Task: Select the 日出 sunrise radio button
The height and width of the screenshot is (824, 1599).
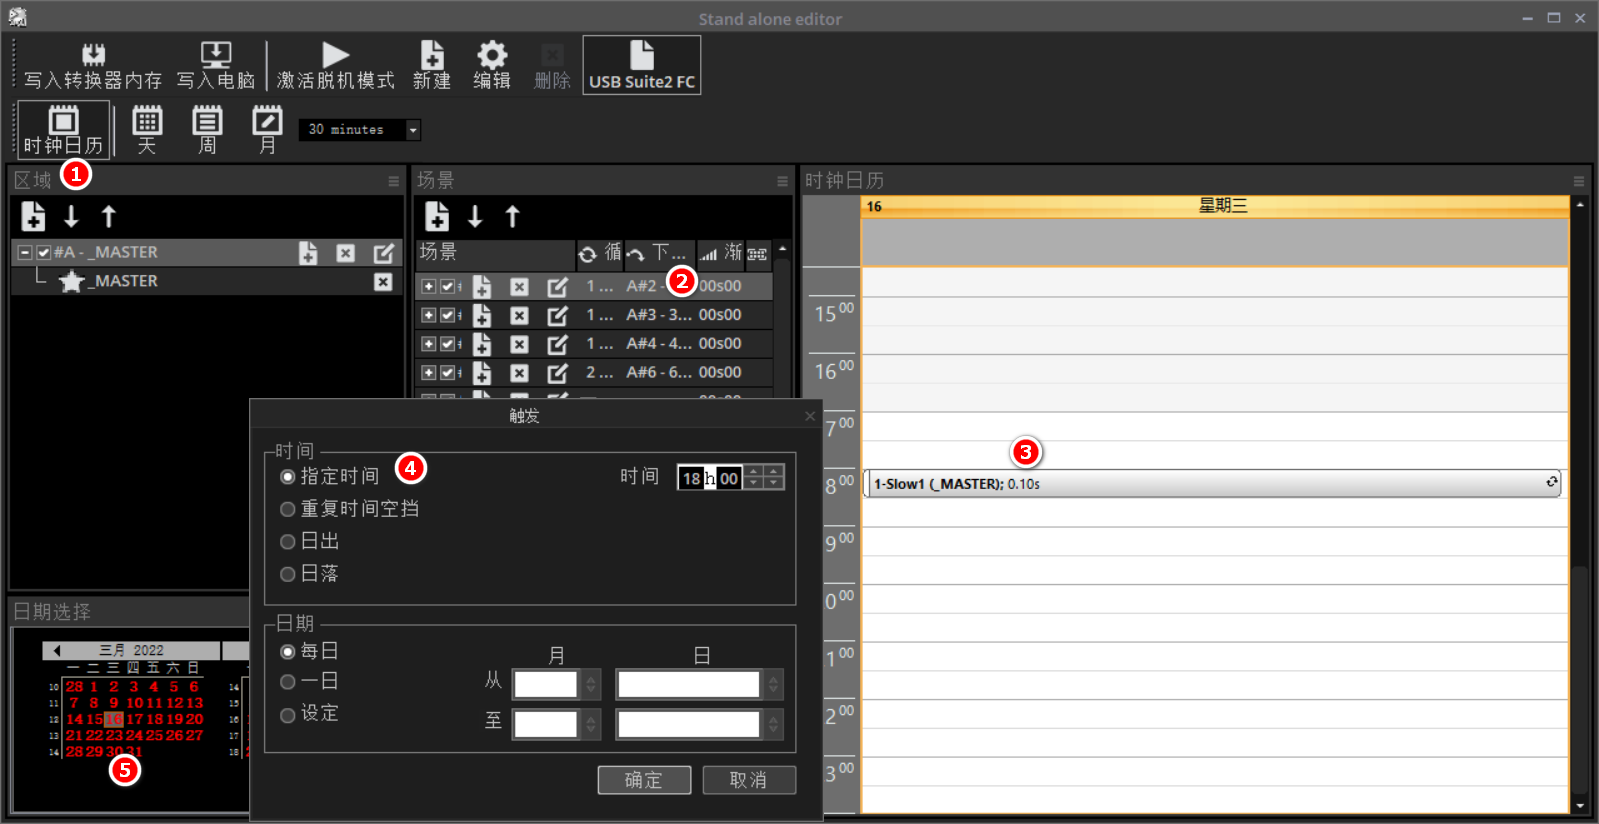Action: pyautogui.click(x=288, y=542)
